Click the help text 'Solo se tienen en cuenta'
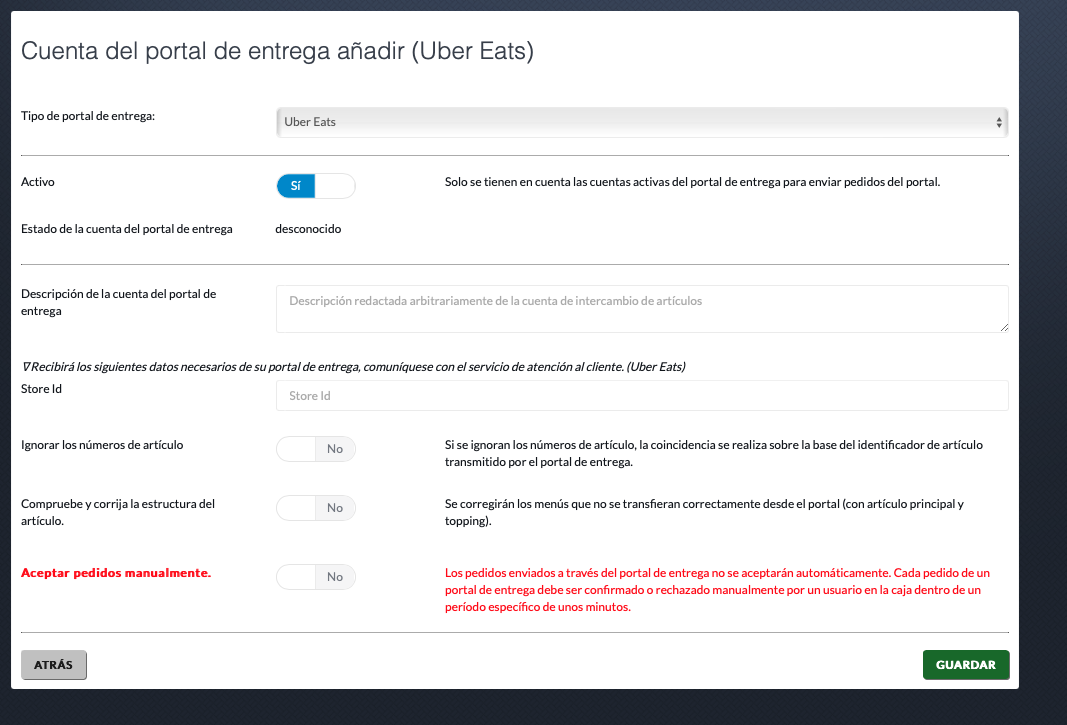The height and width of the screenshot is (725, 1067). 692,182
